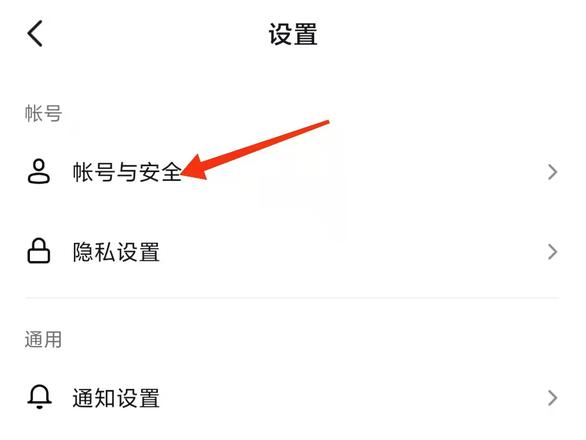Click empty row space right of 隐私设置
Image resolution: width=586 pixels, height=440 pixels.
(351, 252)
